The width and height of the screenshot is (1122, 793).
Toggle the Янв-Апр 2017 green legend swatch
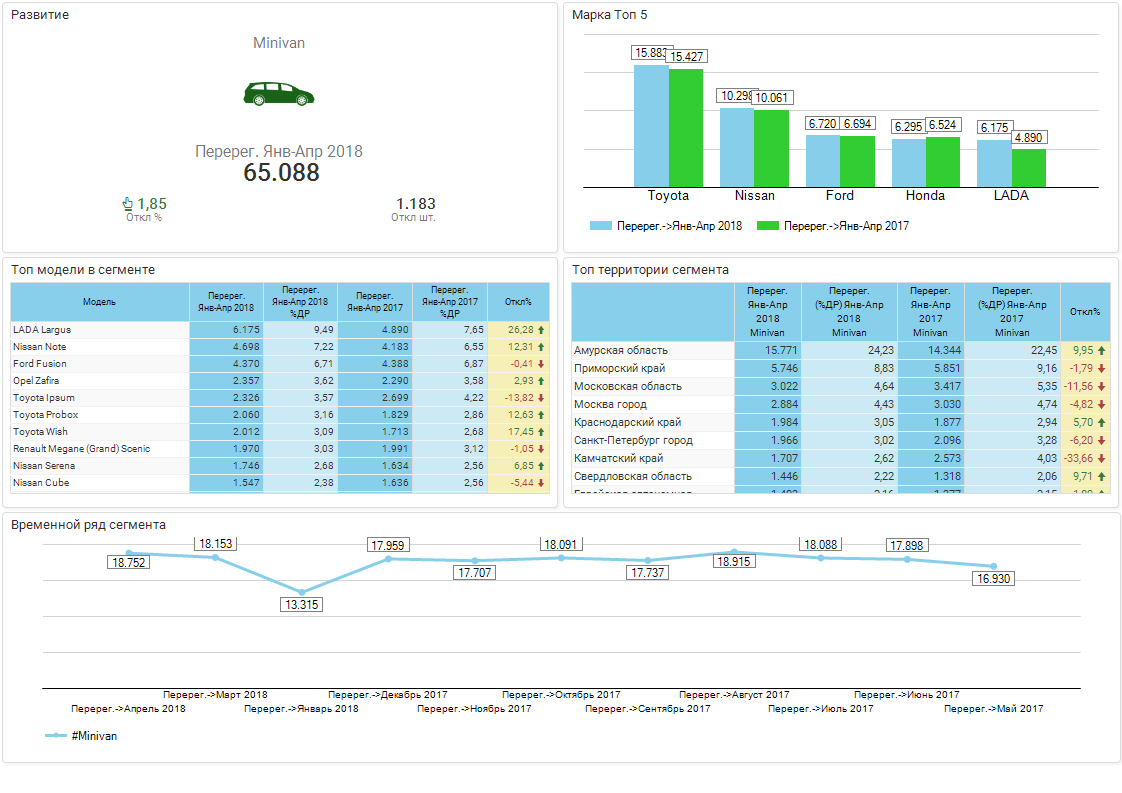(x=767, y=226)
